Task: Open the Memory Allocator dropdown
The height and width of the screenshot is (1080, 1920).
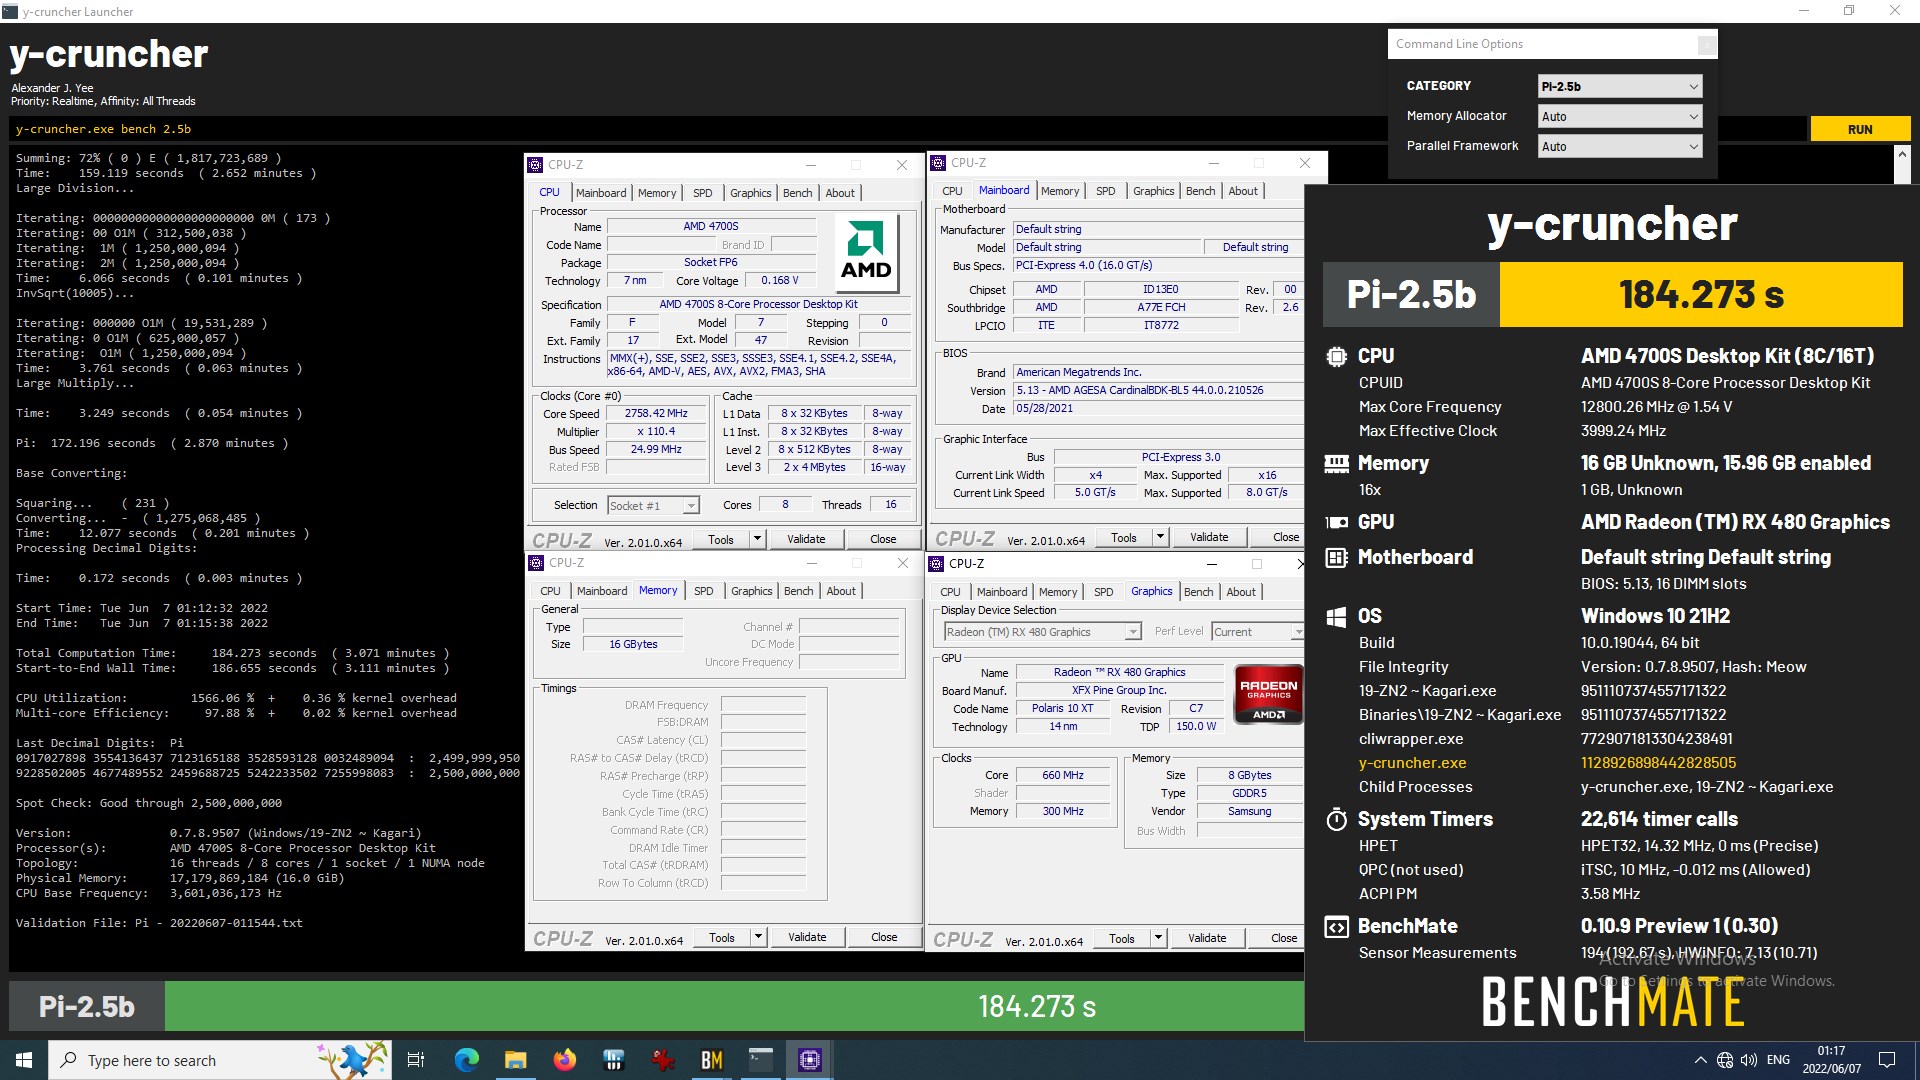Action: click(1619, 116)
